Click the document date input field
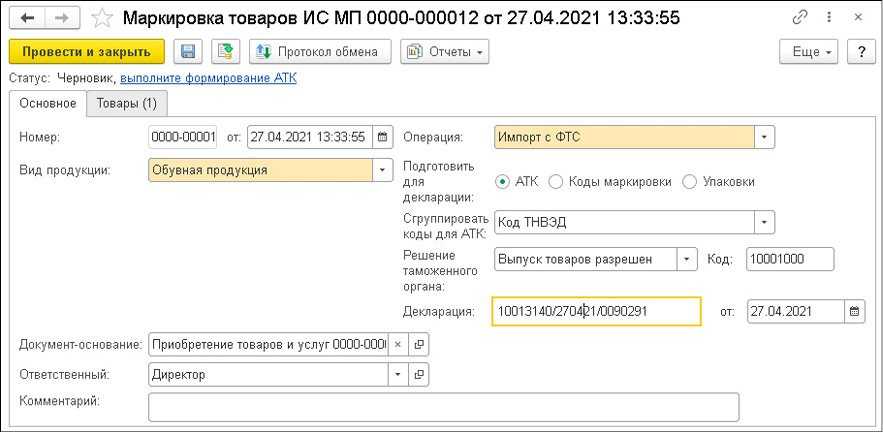This screenshot has height=432, width=883. [310, 137]
